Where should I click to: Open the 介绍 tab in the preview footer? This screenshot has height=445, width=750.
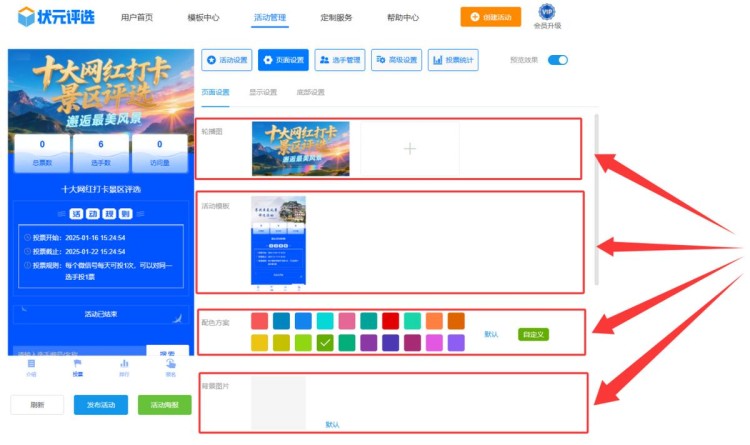point(31,367)
